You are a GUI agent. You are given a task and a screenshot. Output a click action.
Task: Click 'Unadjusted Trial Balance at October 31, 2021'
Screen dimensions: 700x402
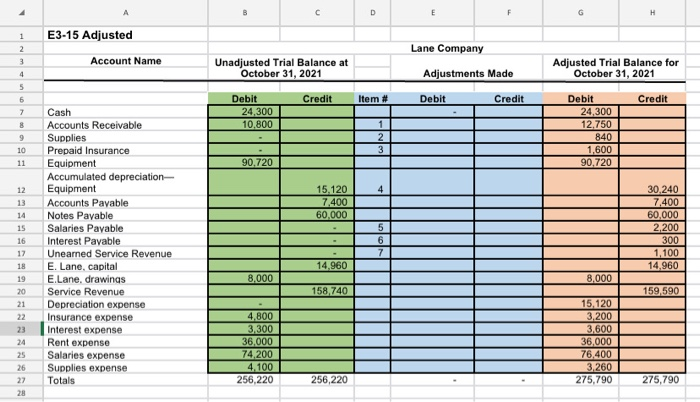coord(281,68)
